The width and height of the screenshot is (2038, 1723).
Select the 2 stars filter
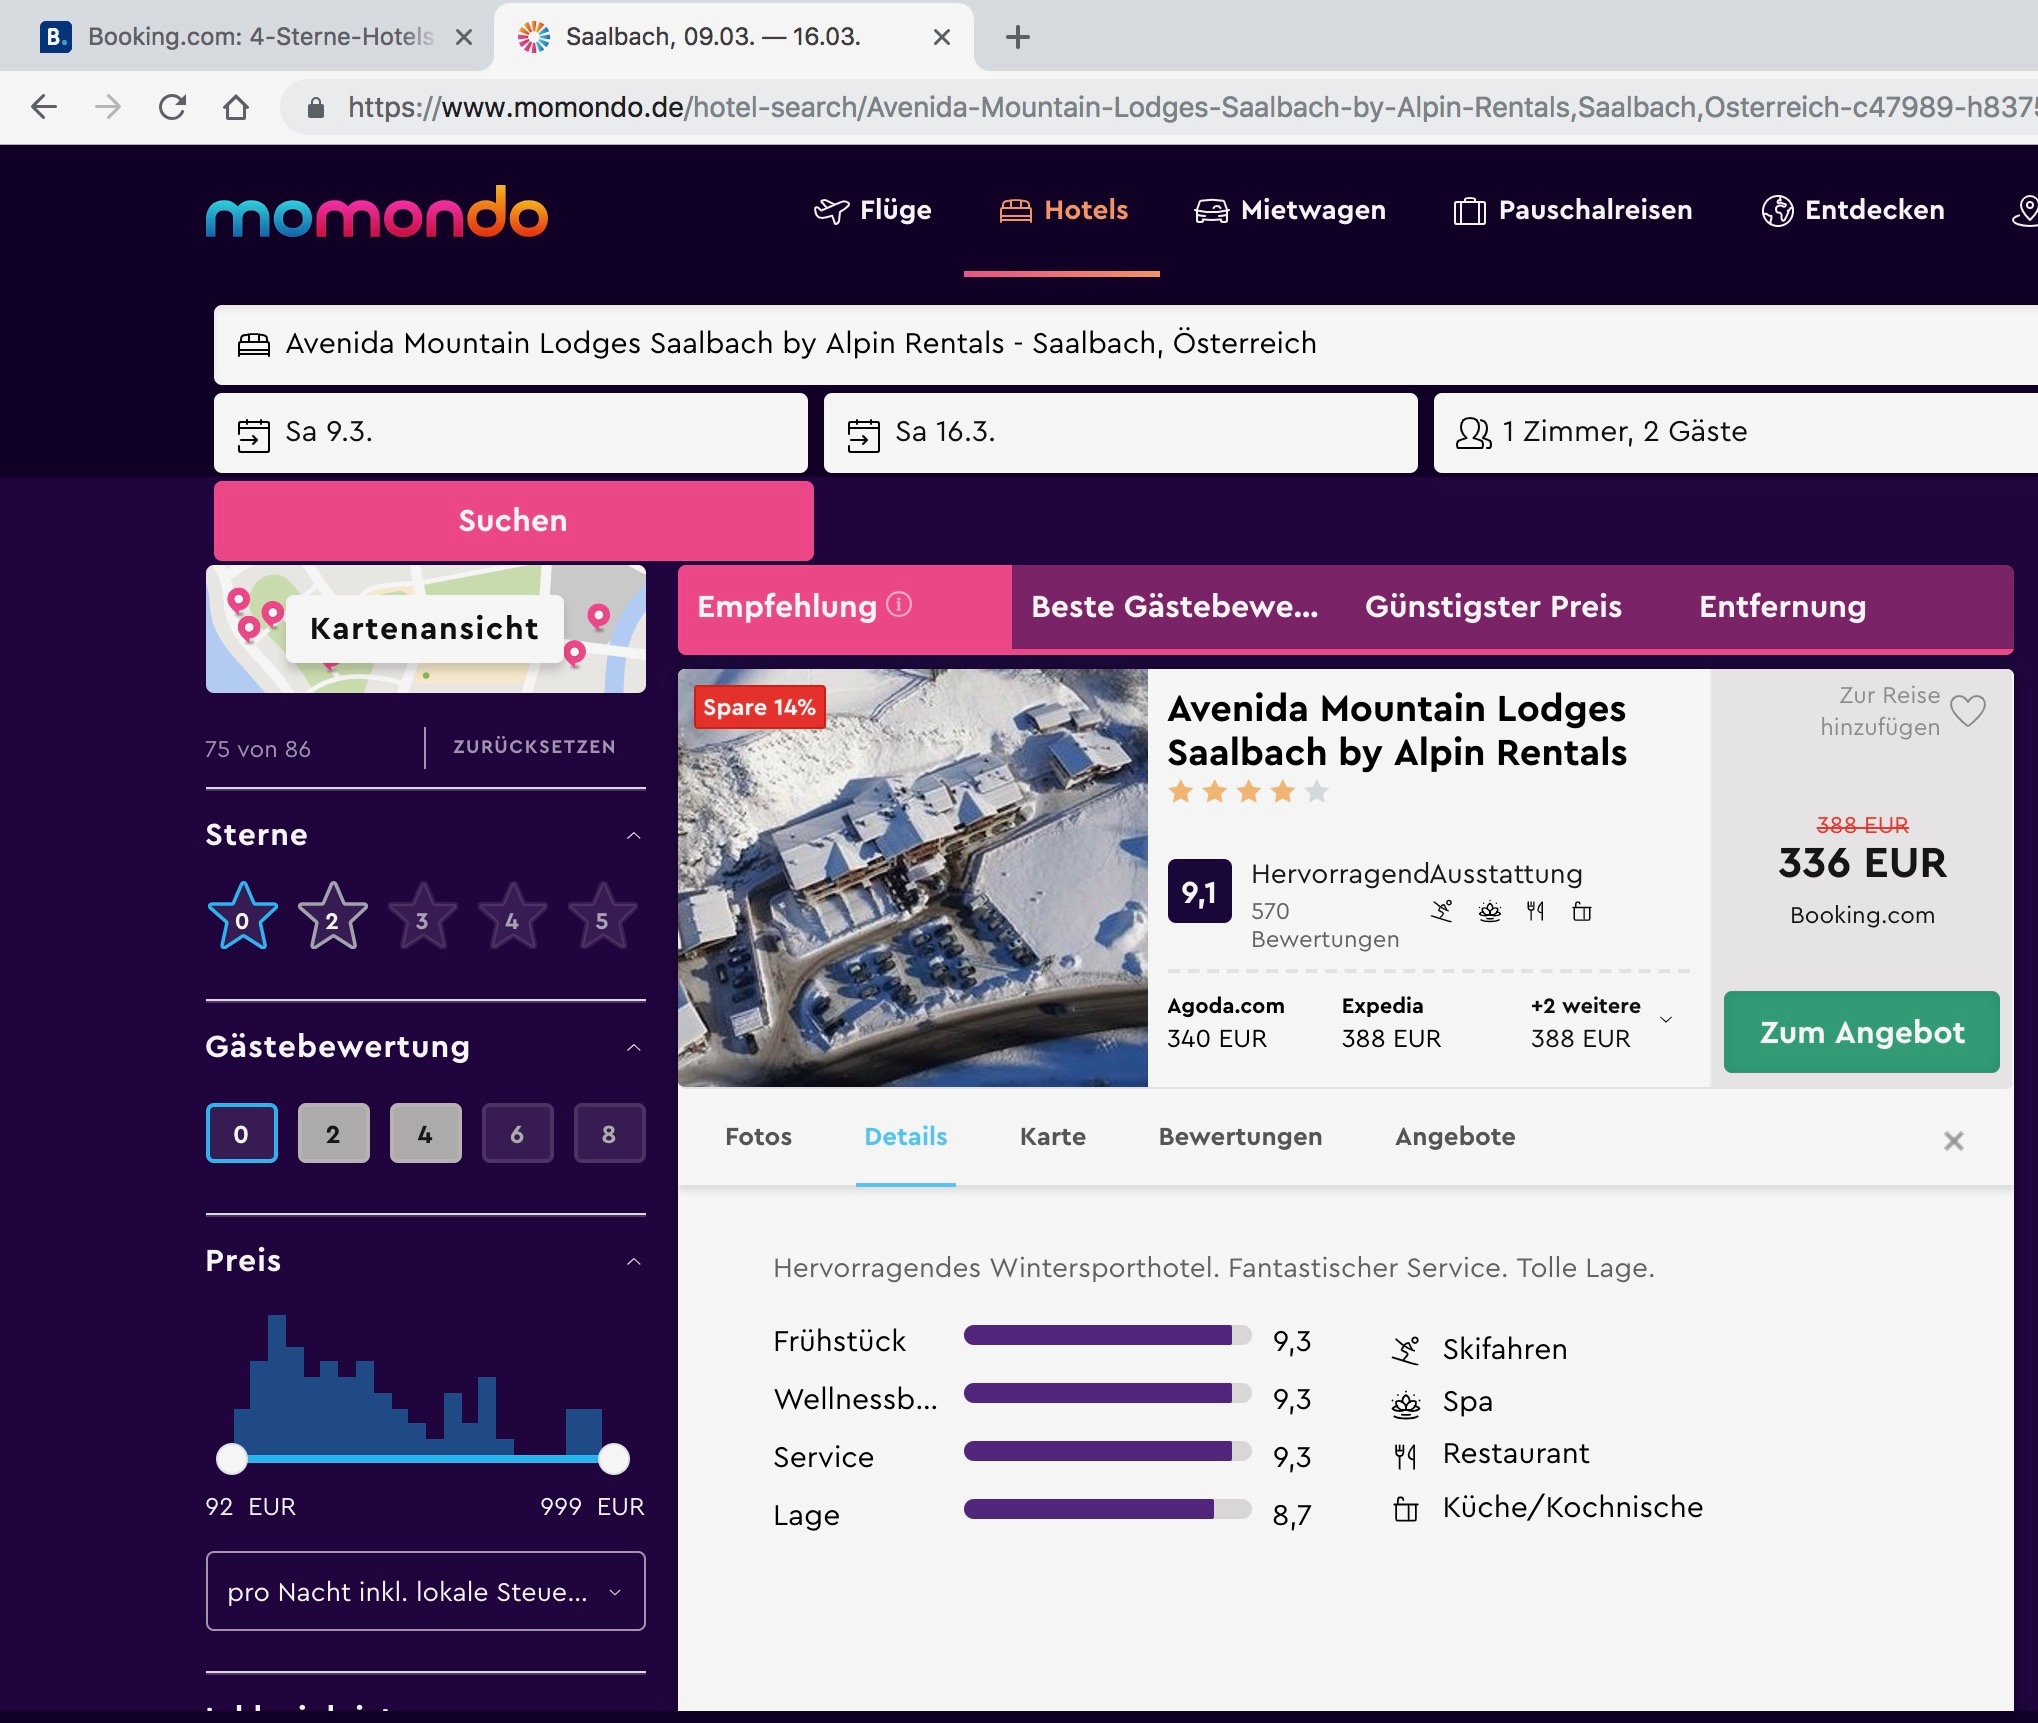click(x=332, y=917)
